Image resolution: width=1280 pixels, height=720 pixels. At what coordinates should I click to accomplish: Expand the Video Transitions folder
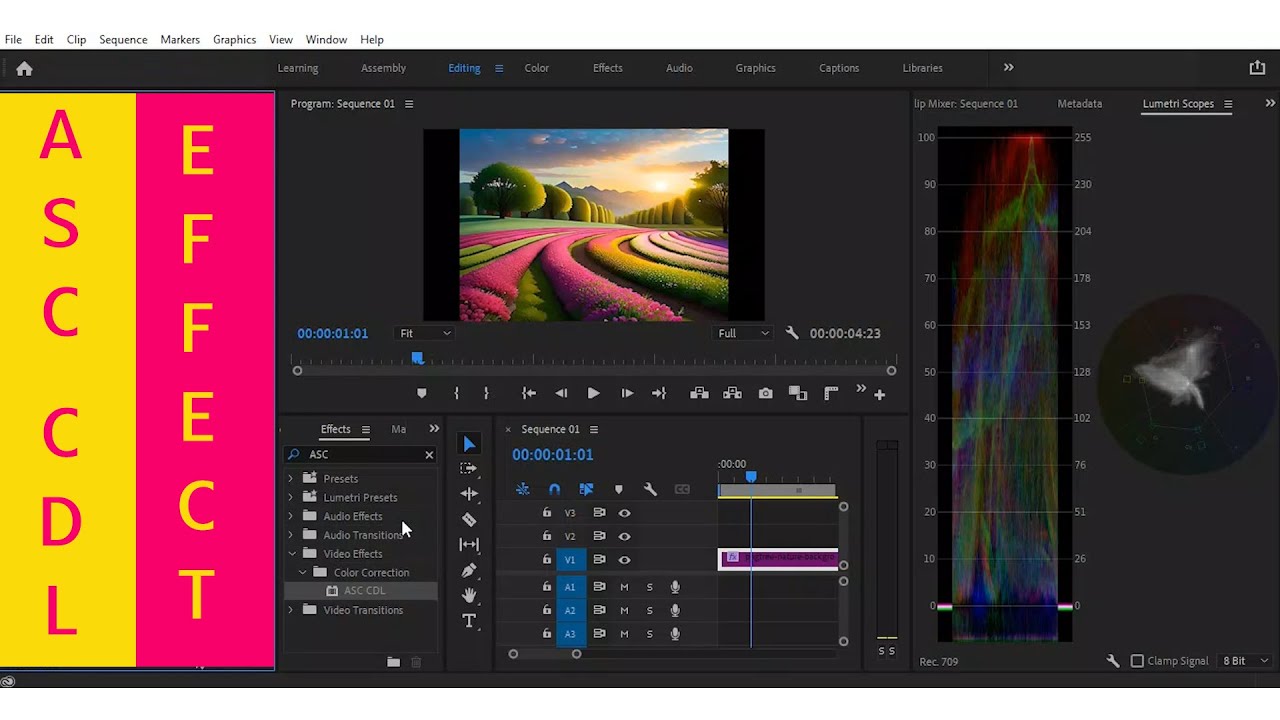(291, 610)
